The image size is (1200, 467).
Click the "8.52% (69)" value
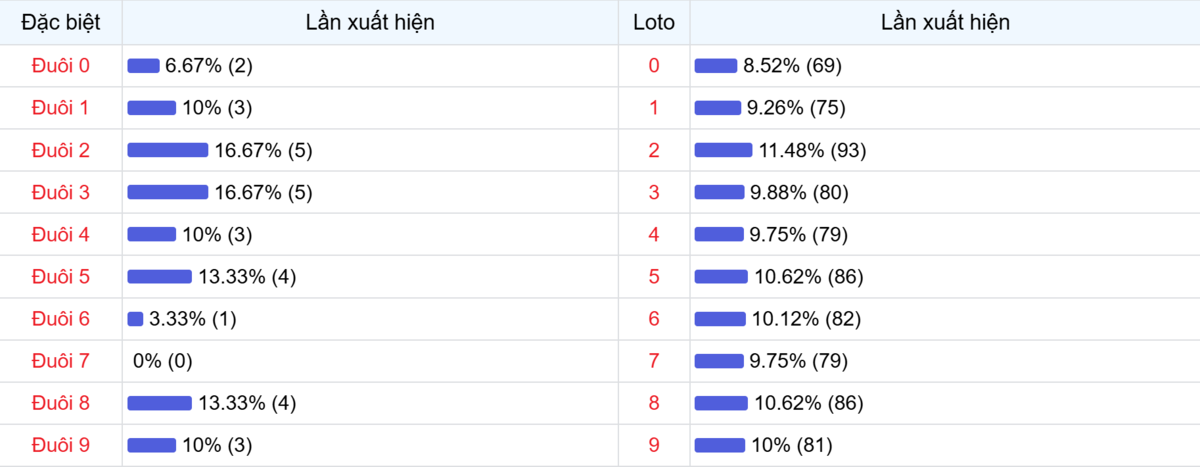pyautogui.click(x=793, y=66)
